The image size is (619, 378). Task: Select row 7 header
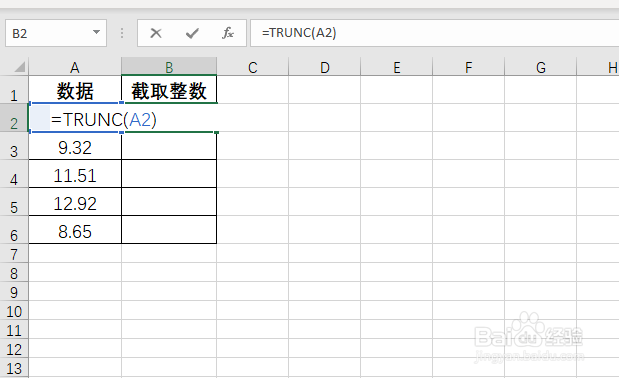tap(14, 254)
